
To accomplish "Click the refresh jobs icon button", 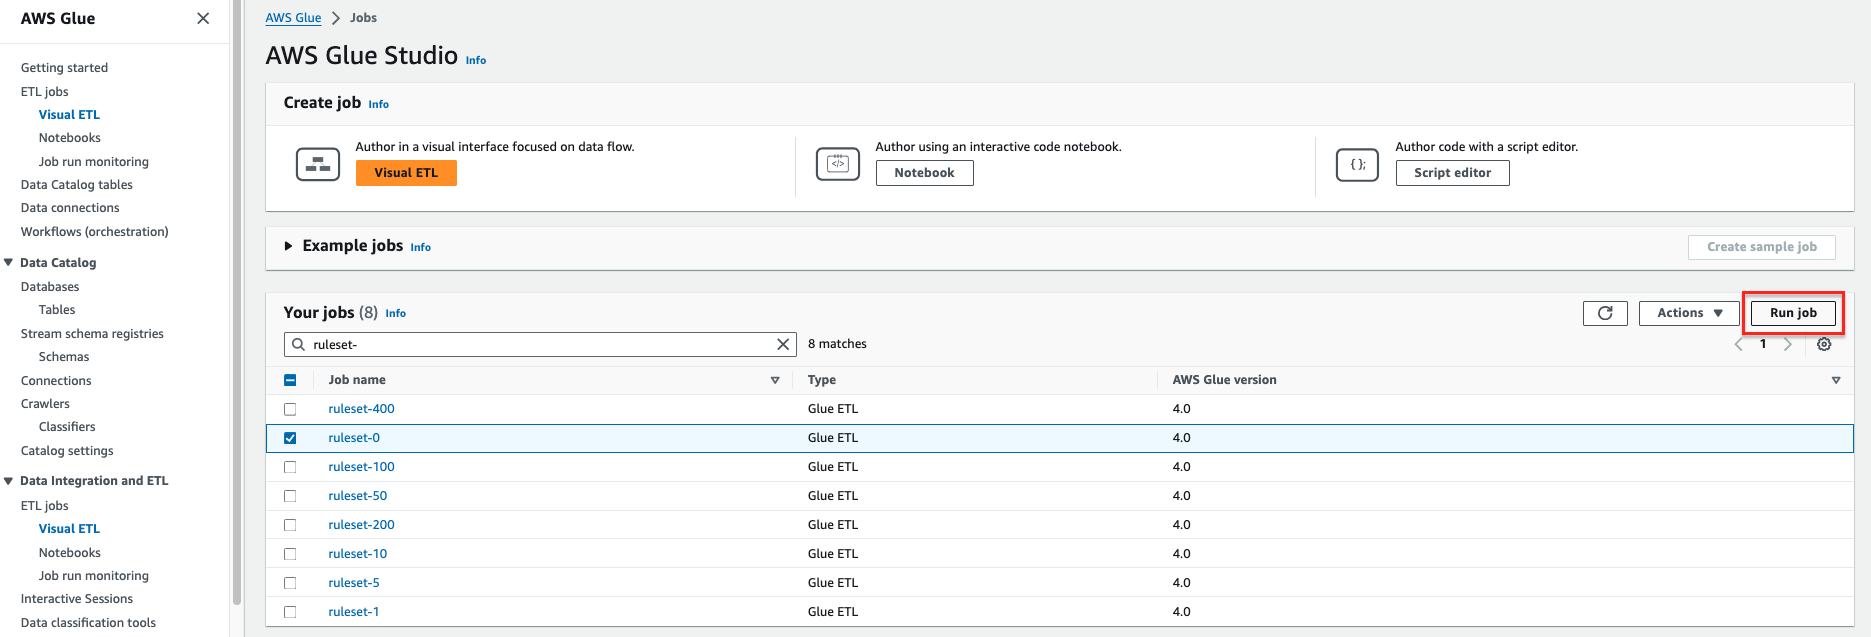I will pyautogui.click(x=1605, y=313).
